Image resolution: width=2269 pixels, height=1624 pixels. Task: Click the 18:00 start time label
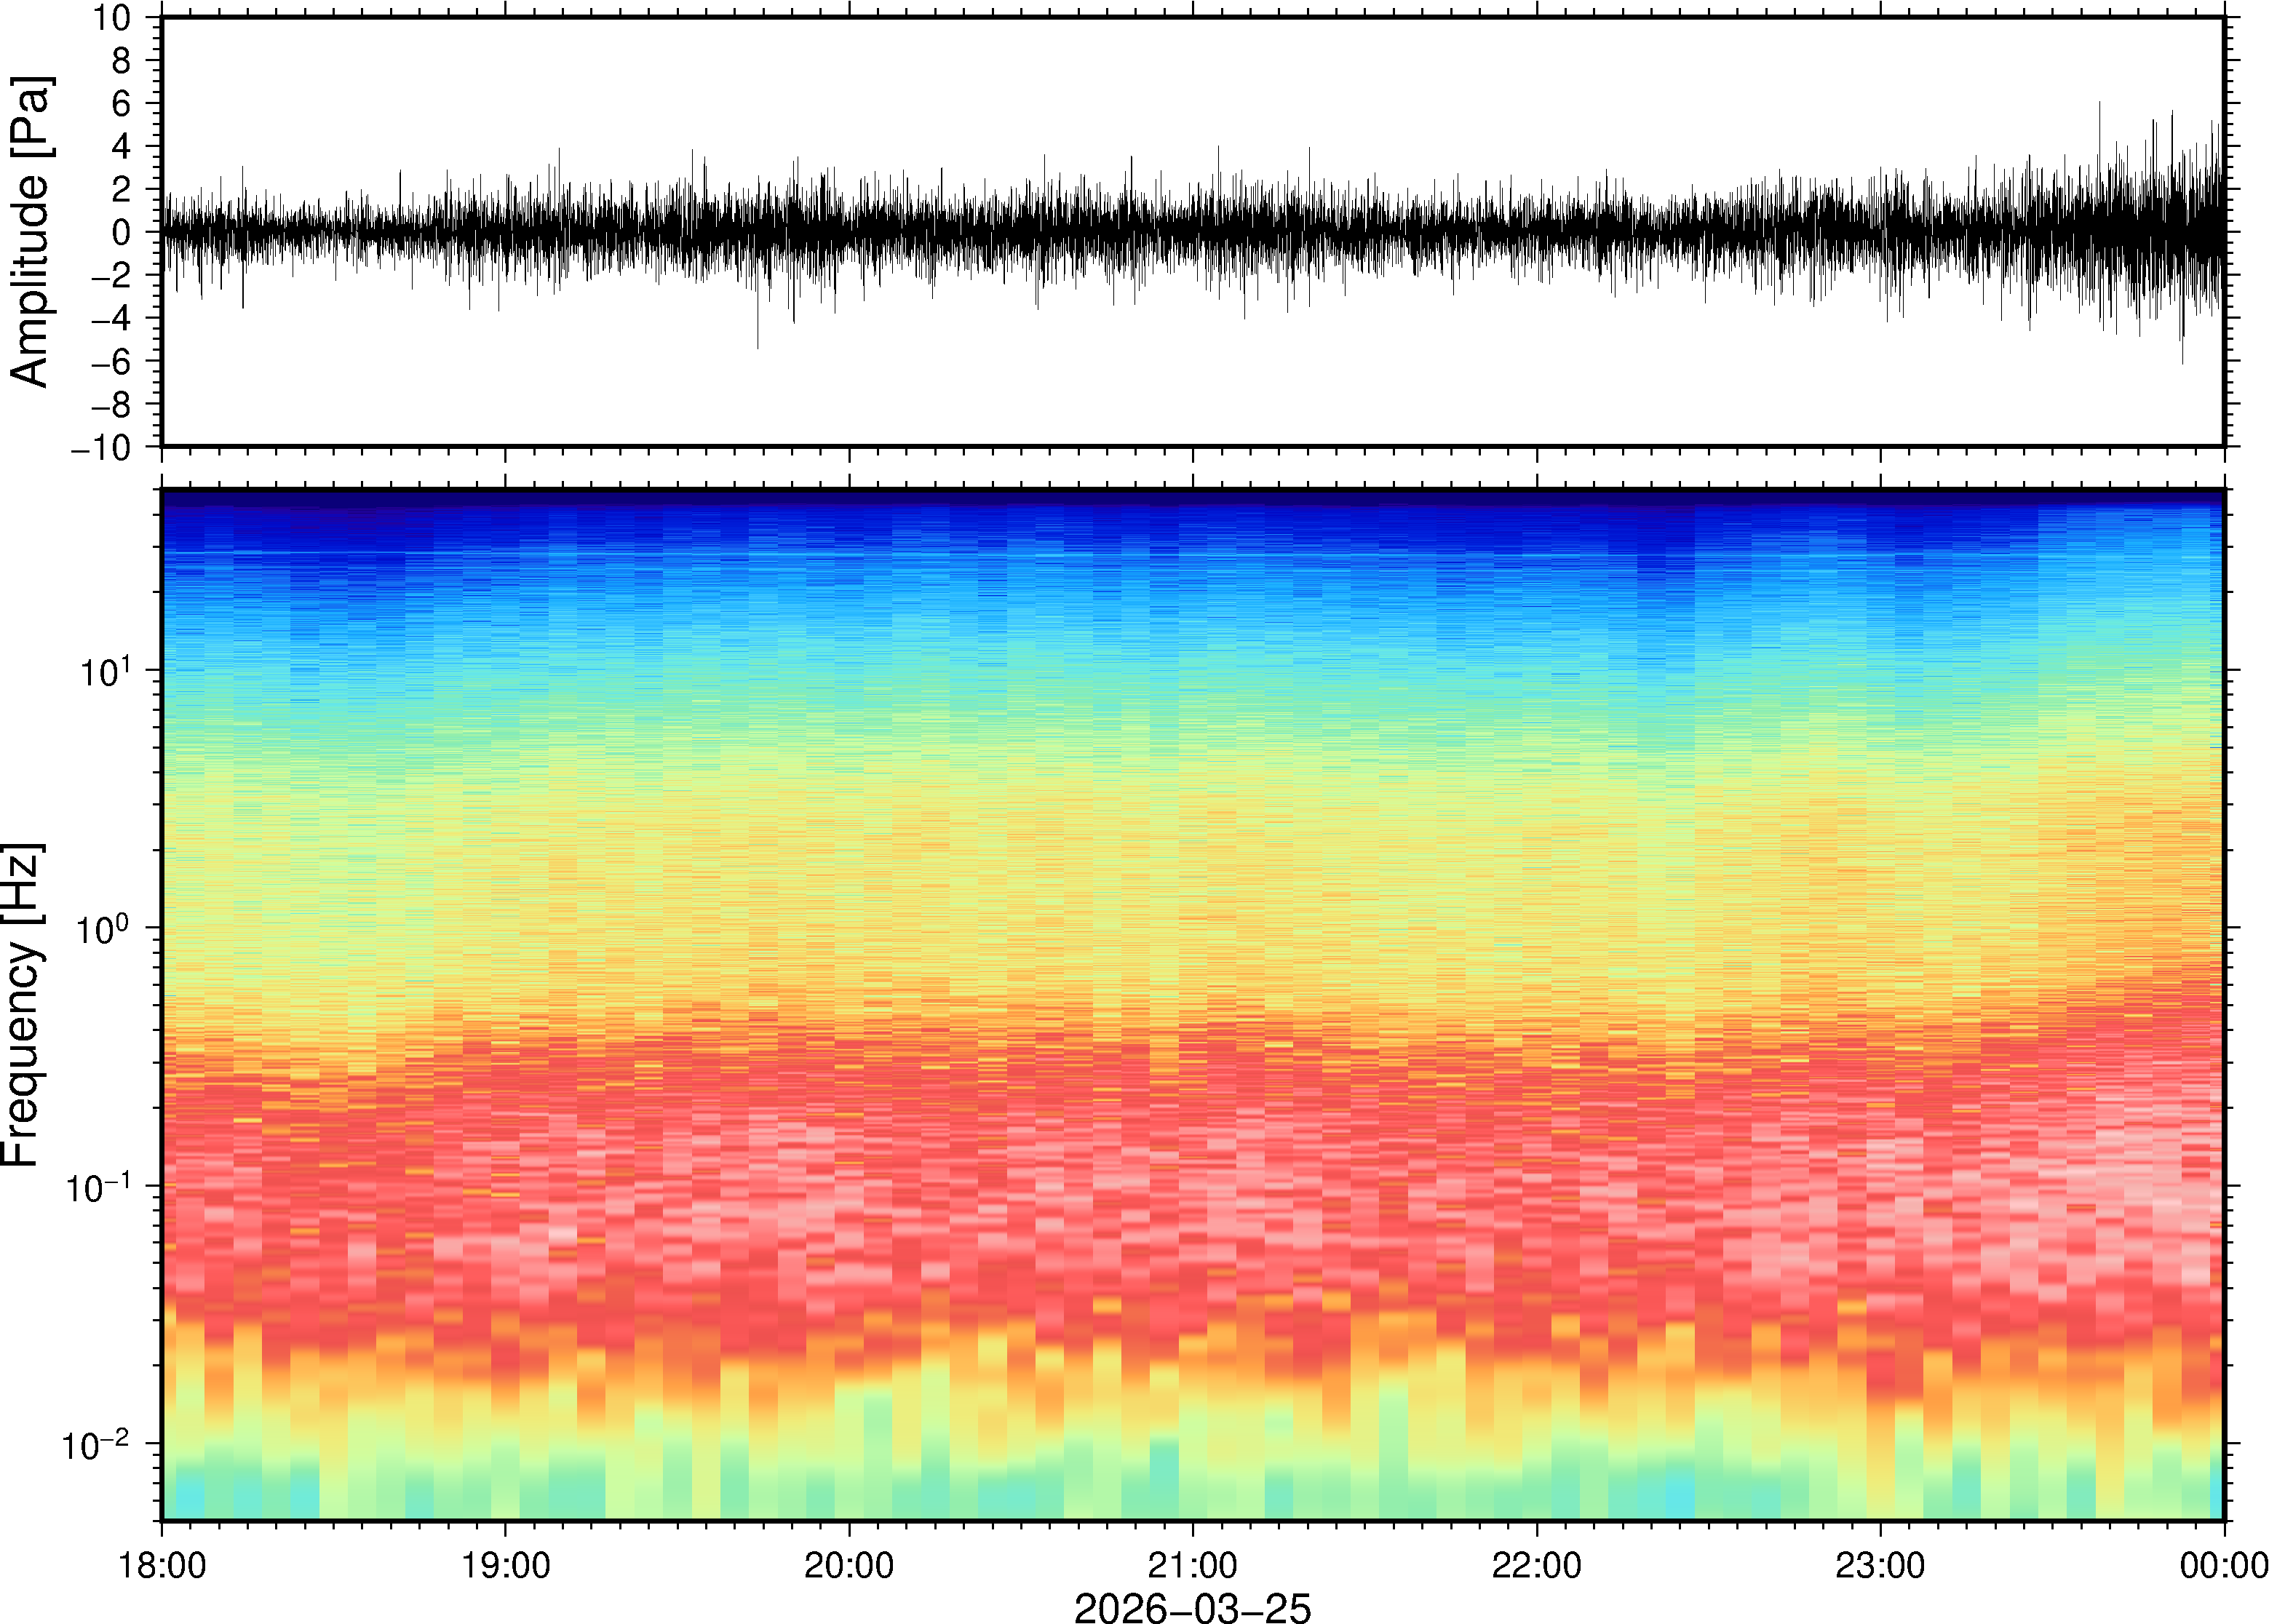[x=162, y=1565]
